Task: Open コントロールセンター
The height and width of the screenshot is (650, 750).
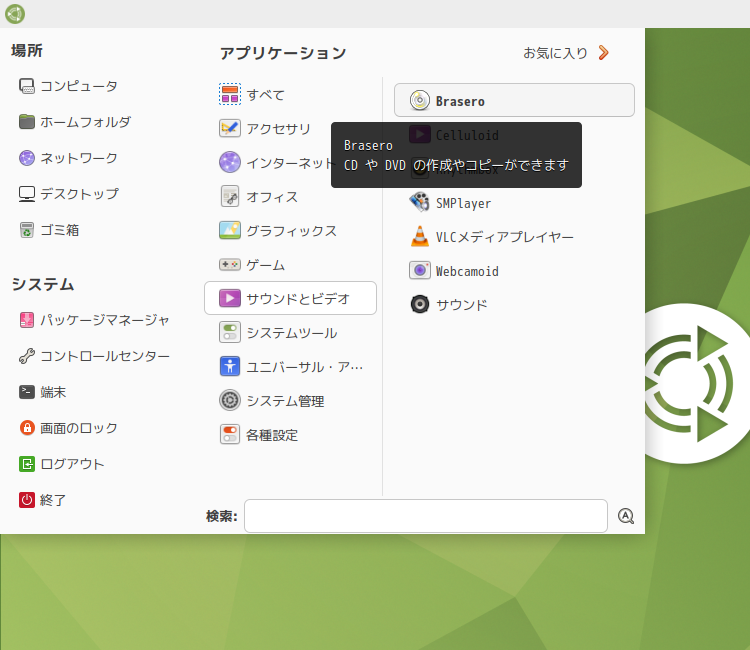Action: click(94, 356)
